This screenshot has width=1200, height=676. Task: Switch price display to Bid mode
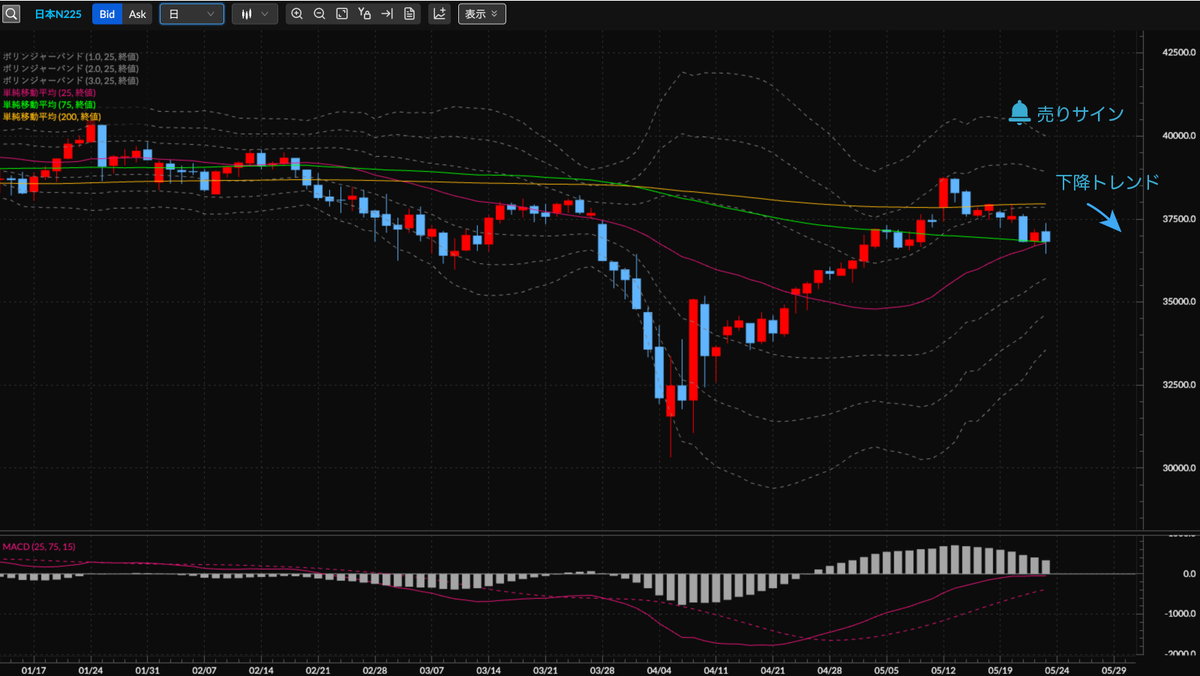107,14
